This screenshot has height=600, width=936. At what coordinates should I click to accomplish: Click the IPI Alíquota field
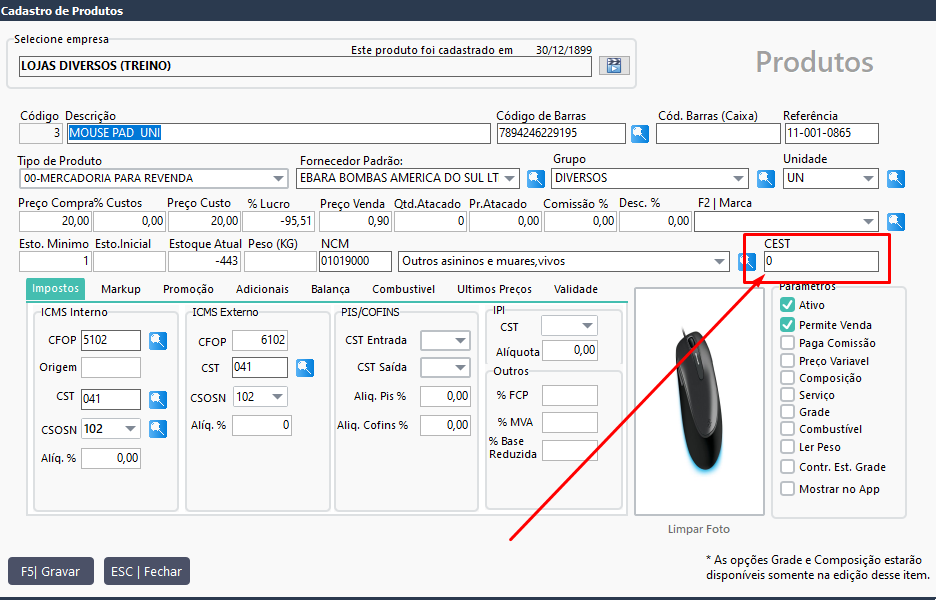(x=569, y=350)
